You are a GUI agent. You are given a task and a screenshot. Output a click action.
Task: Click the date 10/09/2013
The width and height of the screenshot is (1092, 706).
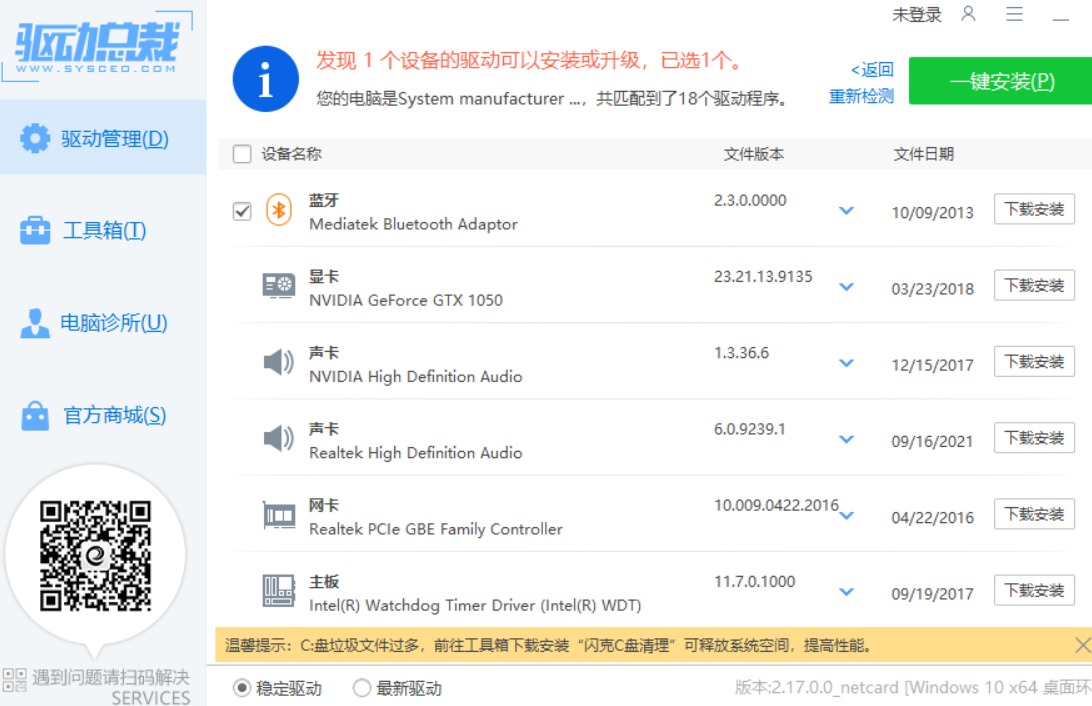[933, 212]
